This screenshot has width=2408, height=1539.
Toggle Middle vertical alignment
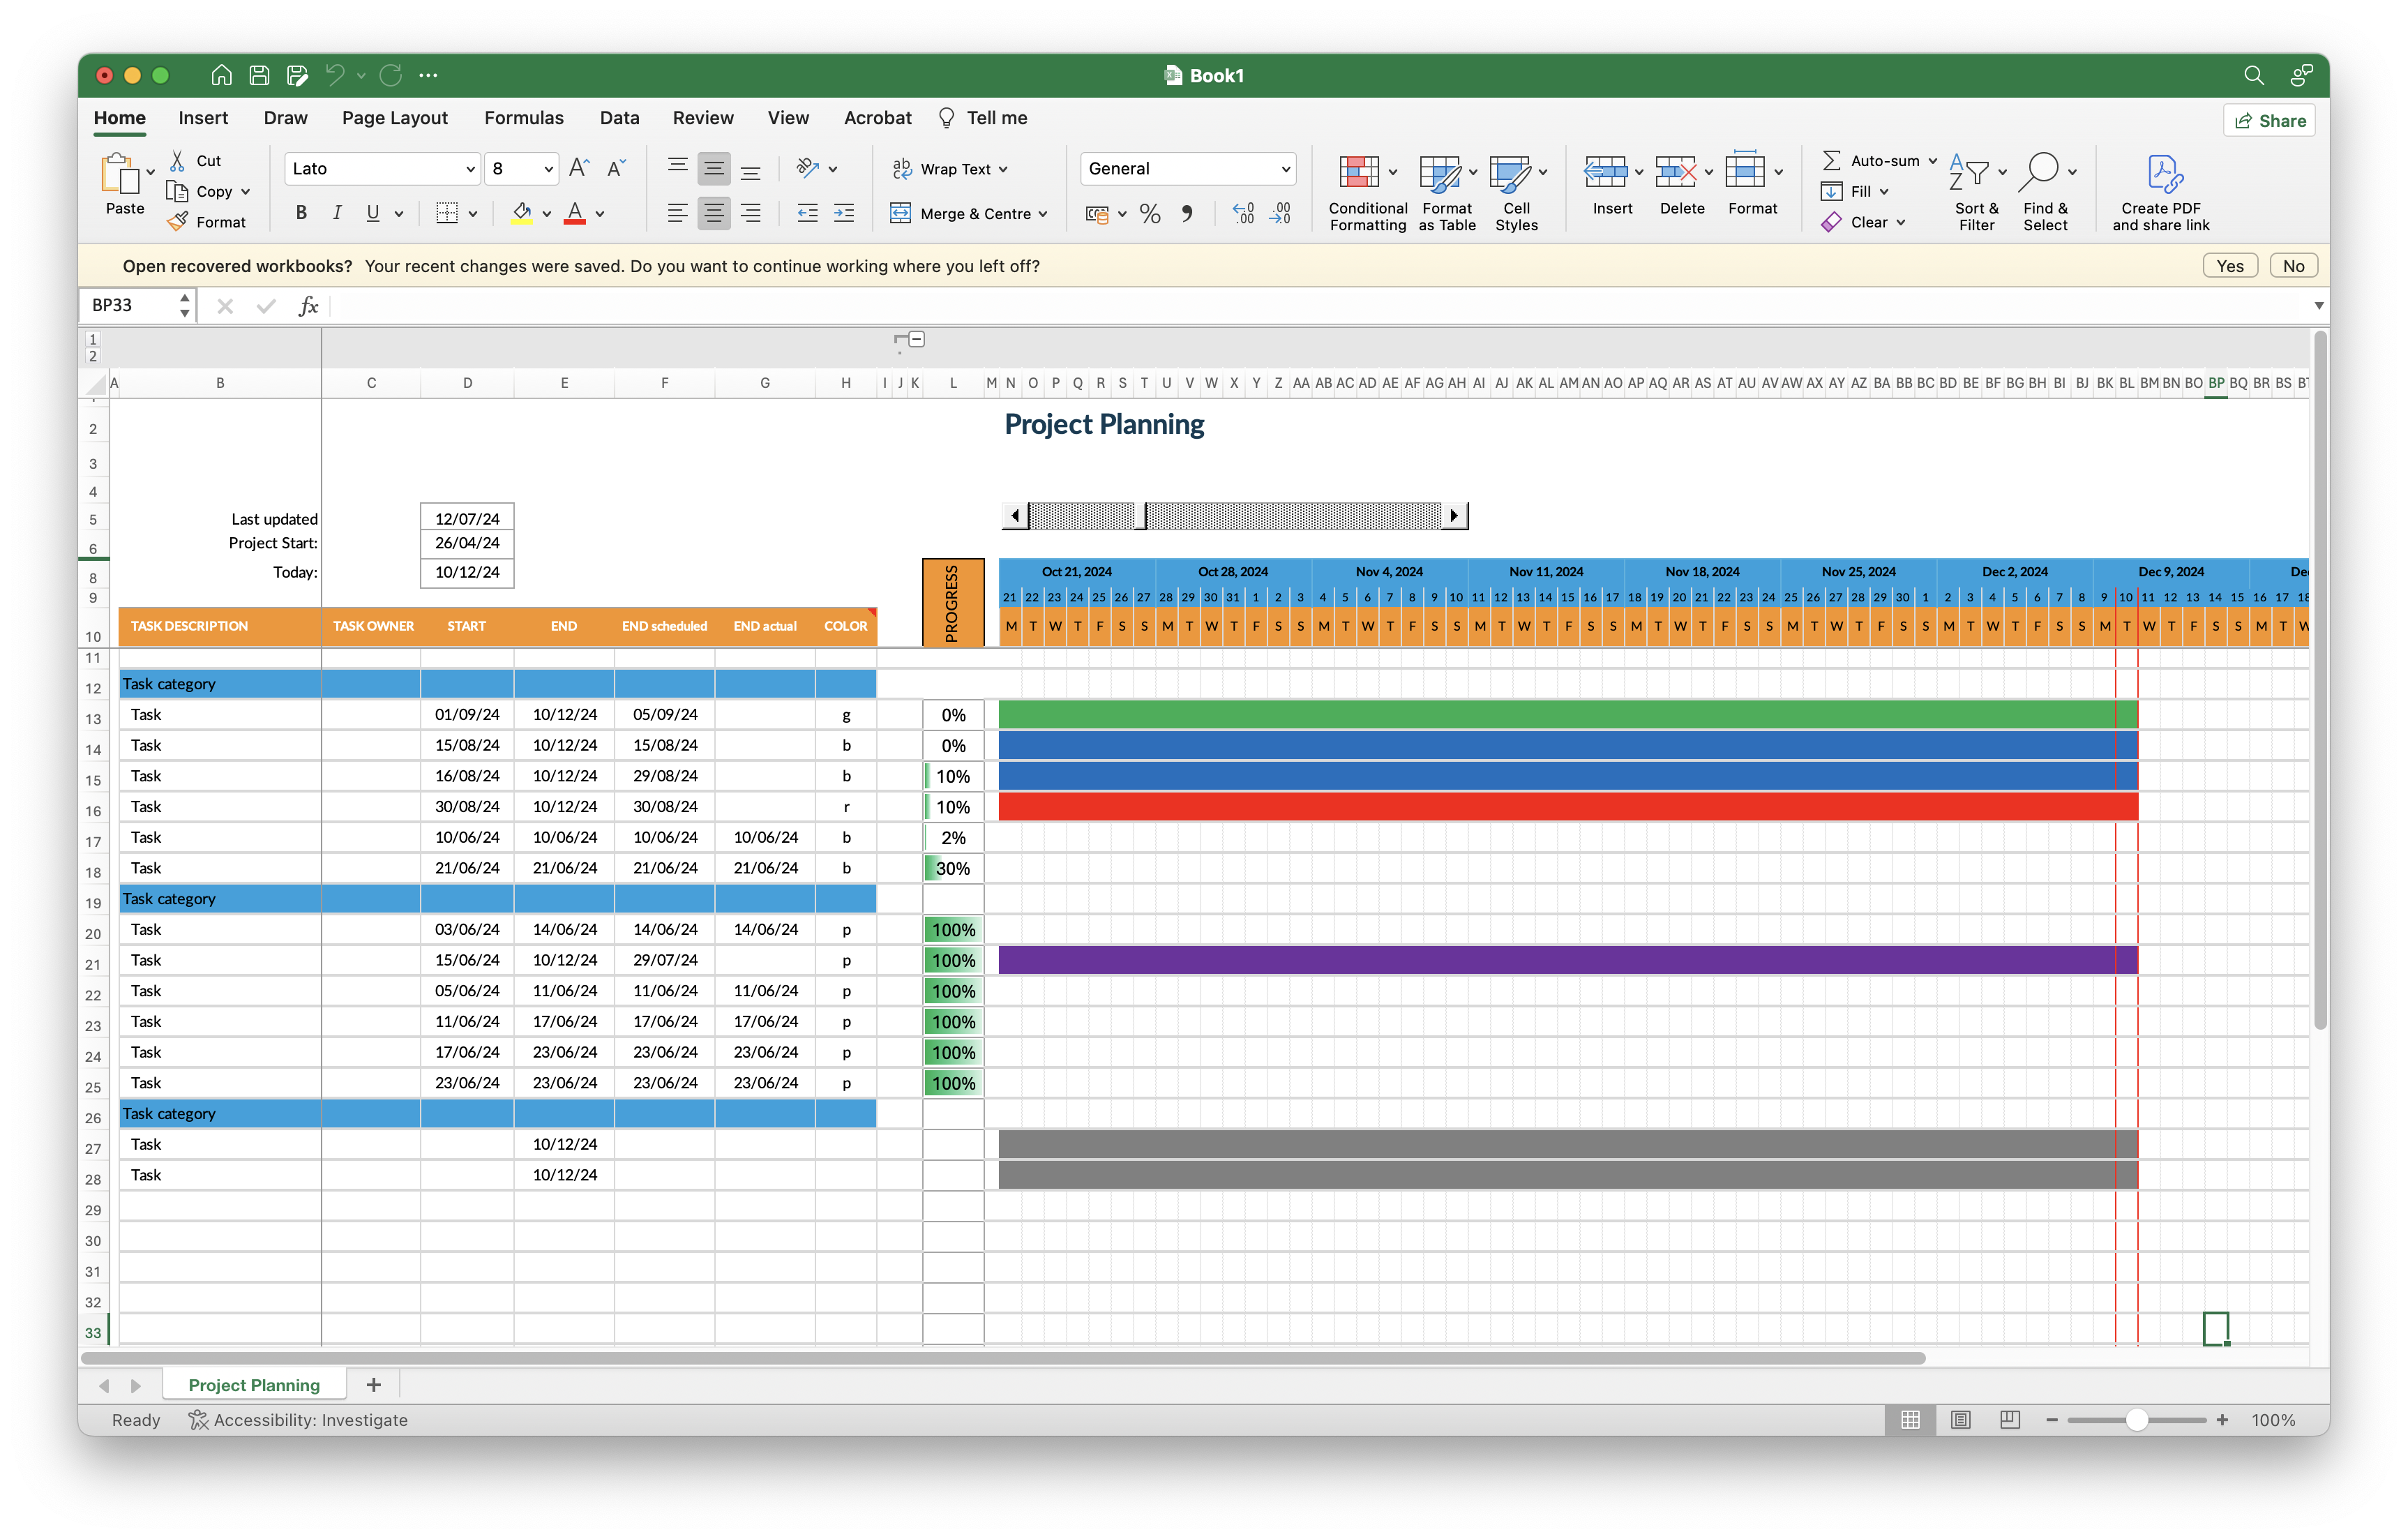(x=714, y=168)
